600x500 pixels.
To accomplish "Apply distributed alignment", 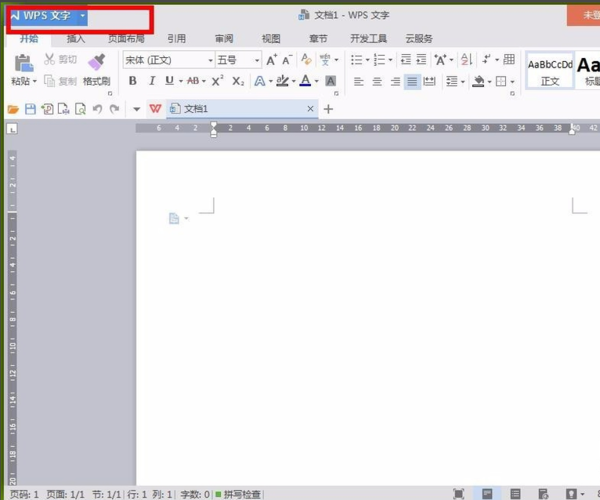I will click(429, 81).
